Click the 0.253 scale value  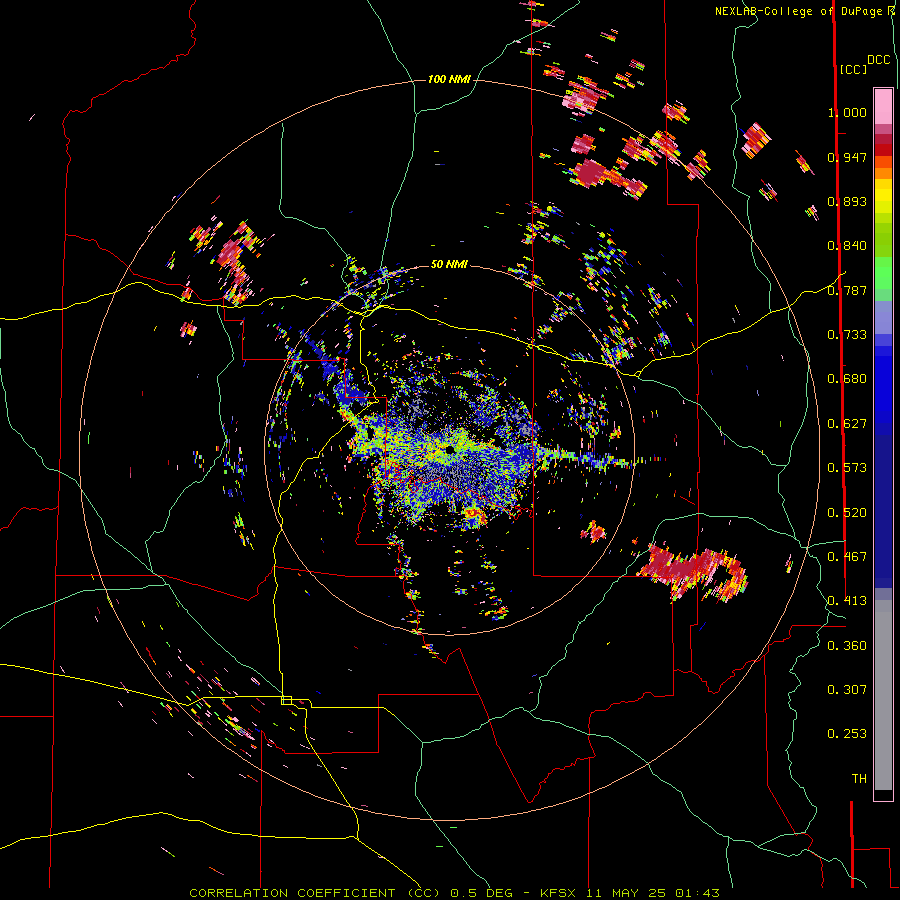pyautogui.click(x=847, y=734)
